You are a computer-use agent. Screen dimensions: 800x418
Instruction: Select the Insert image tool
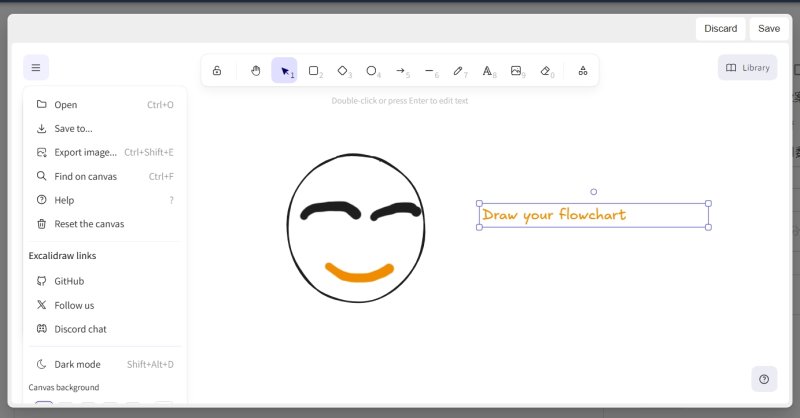[x=516, y=71]
